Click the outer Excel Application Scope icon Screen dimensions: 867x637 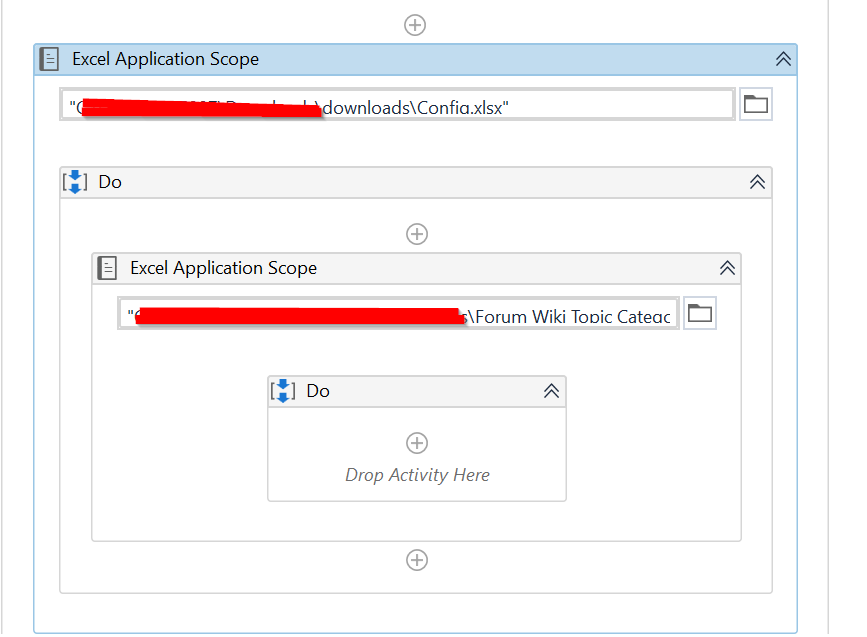(49, 59)
